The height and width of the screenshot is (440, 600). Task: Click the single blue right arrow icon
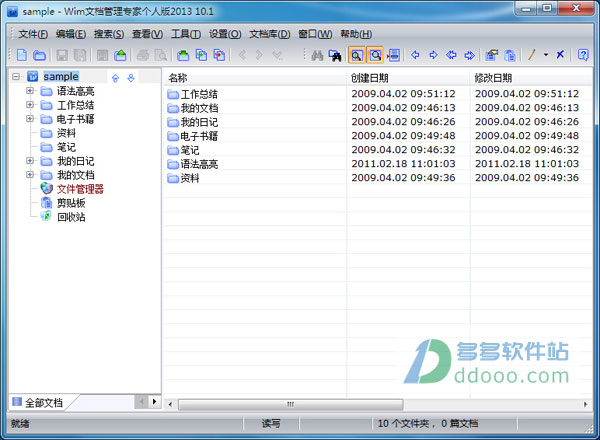433,55
